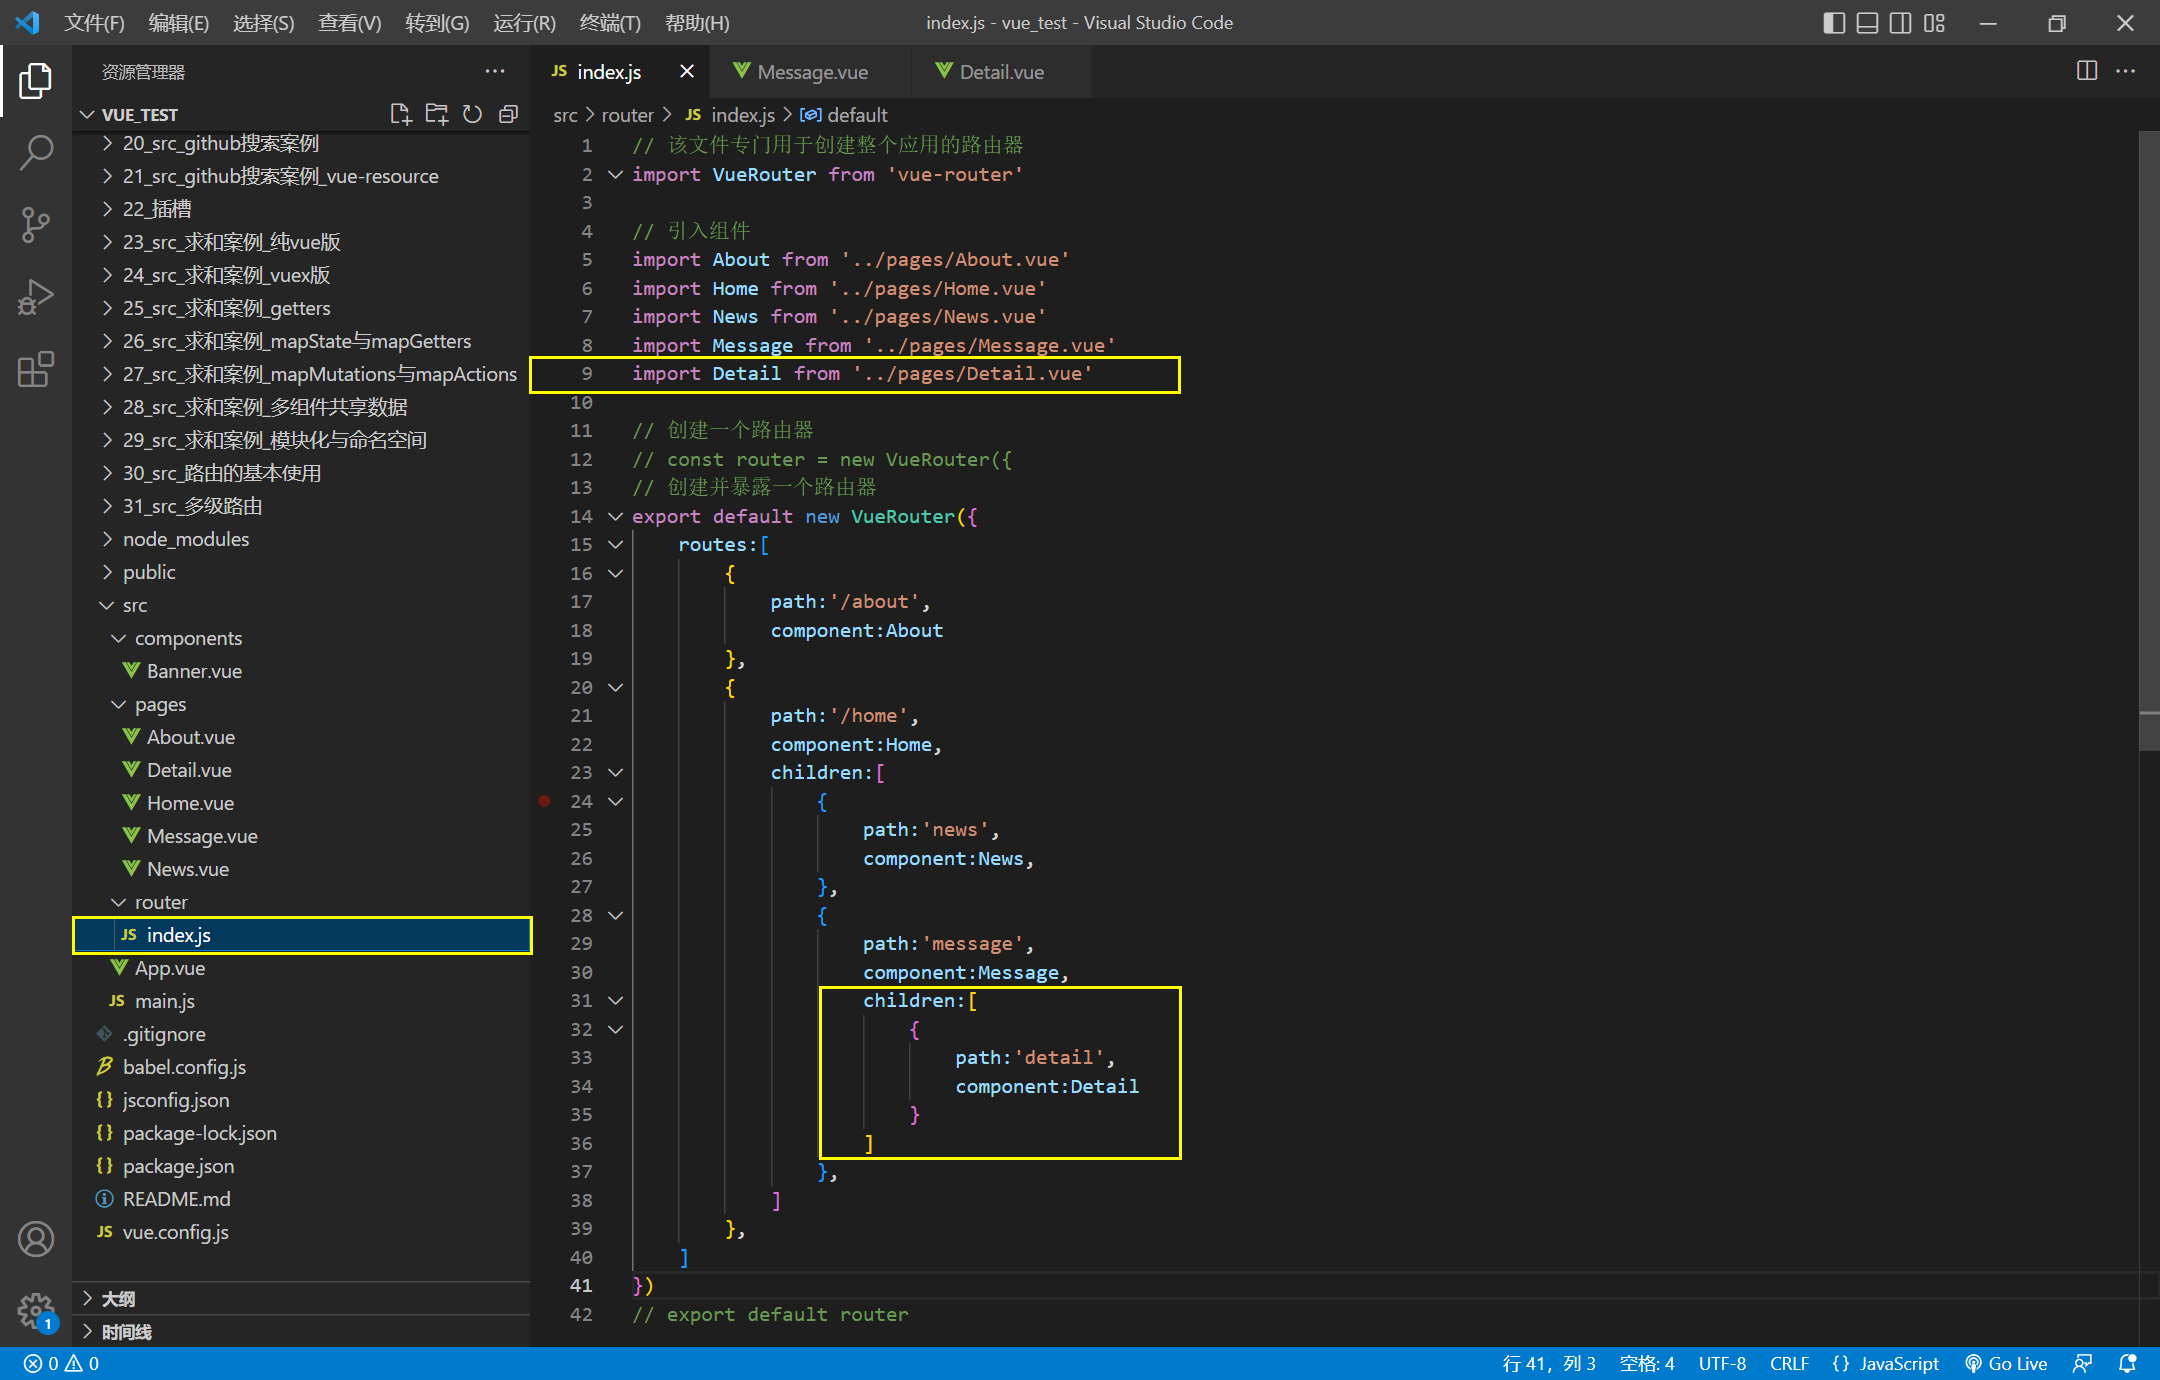The height and width of the screenshot is (1380, 2160).
Task: Open the Extensions view
Action: point(36,369)
